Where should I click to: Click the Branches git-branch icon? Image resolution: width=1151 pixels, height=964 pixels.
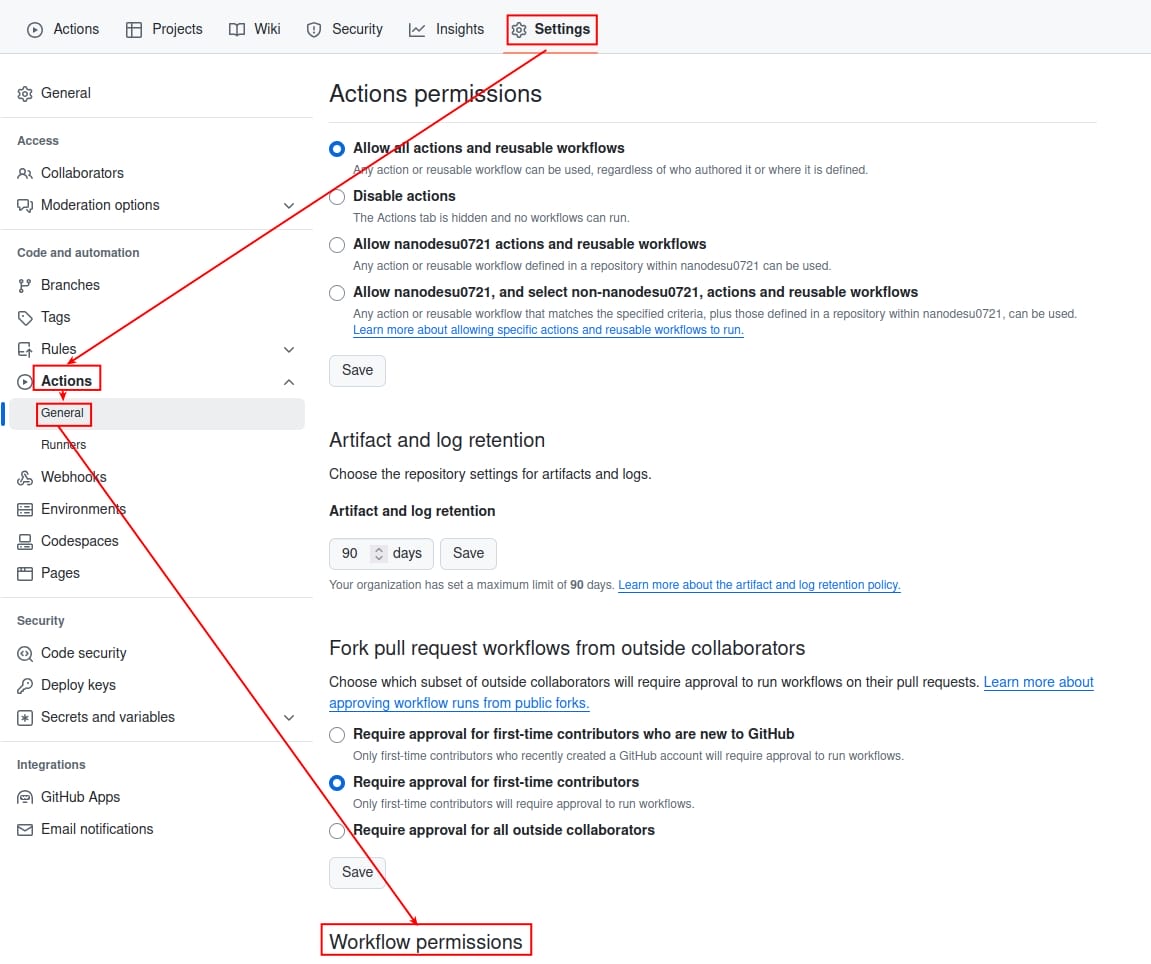point(25,286)
